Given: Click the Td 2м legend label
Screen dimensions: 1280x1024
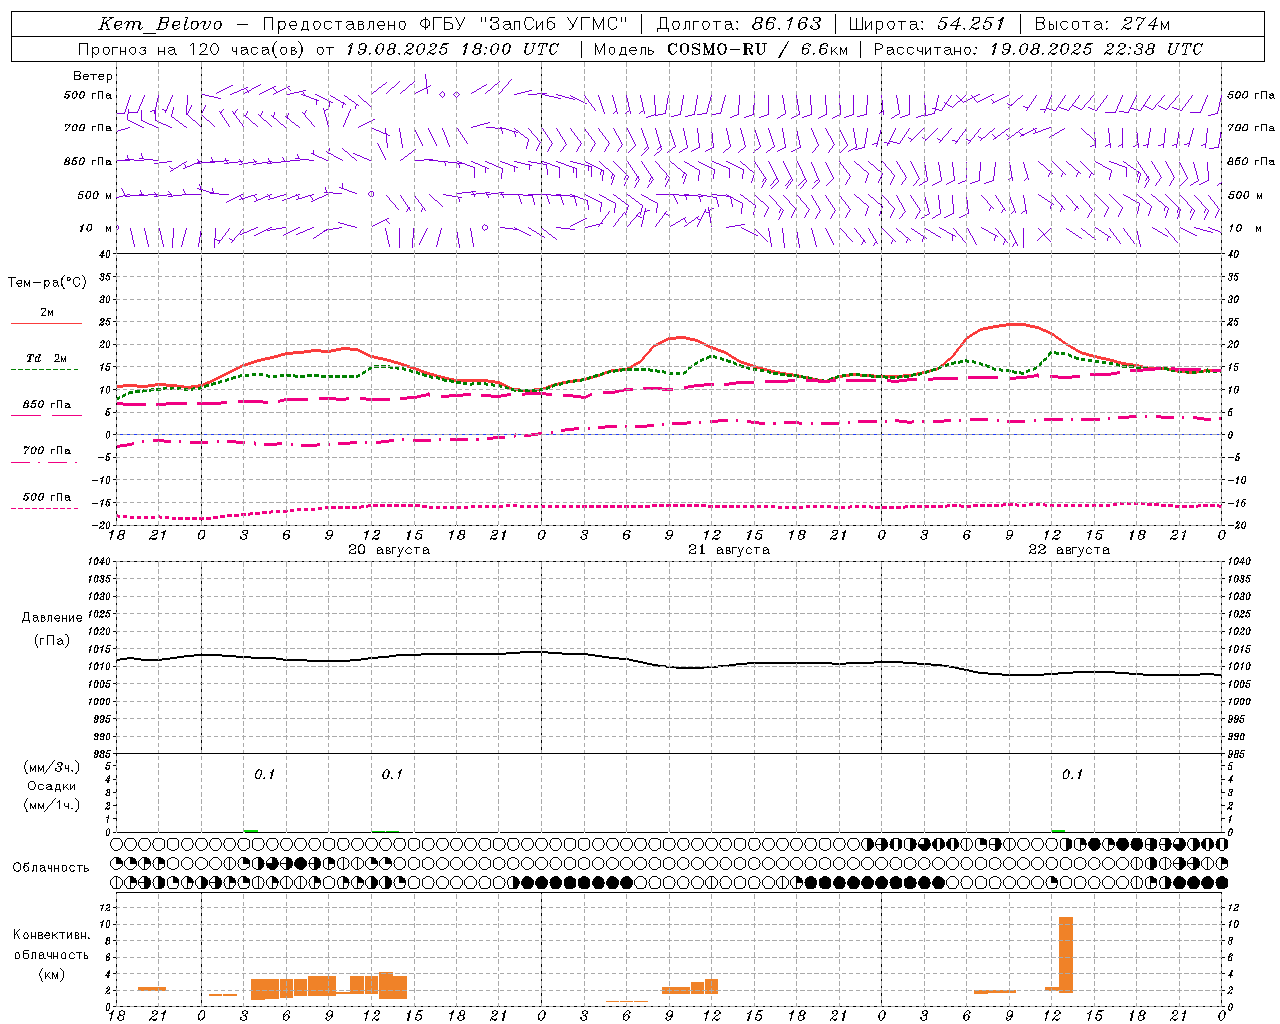Looking at the screenshot, I should coord(47,358).
